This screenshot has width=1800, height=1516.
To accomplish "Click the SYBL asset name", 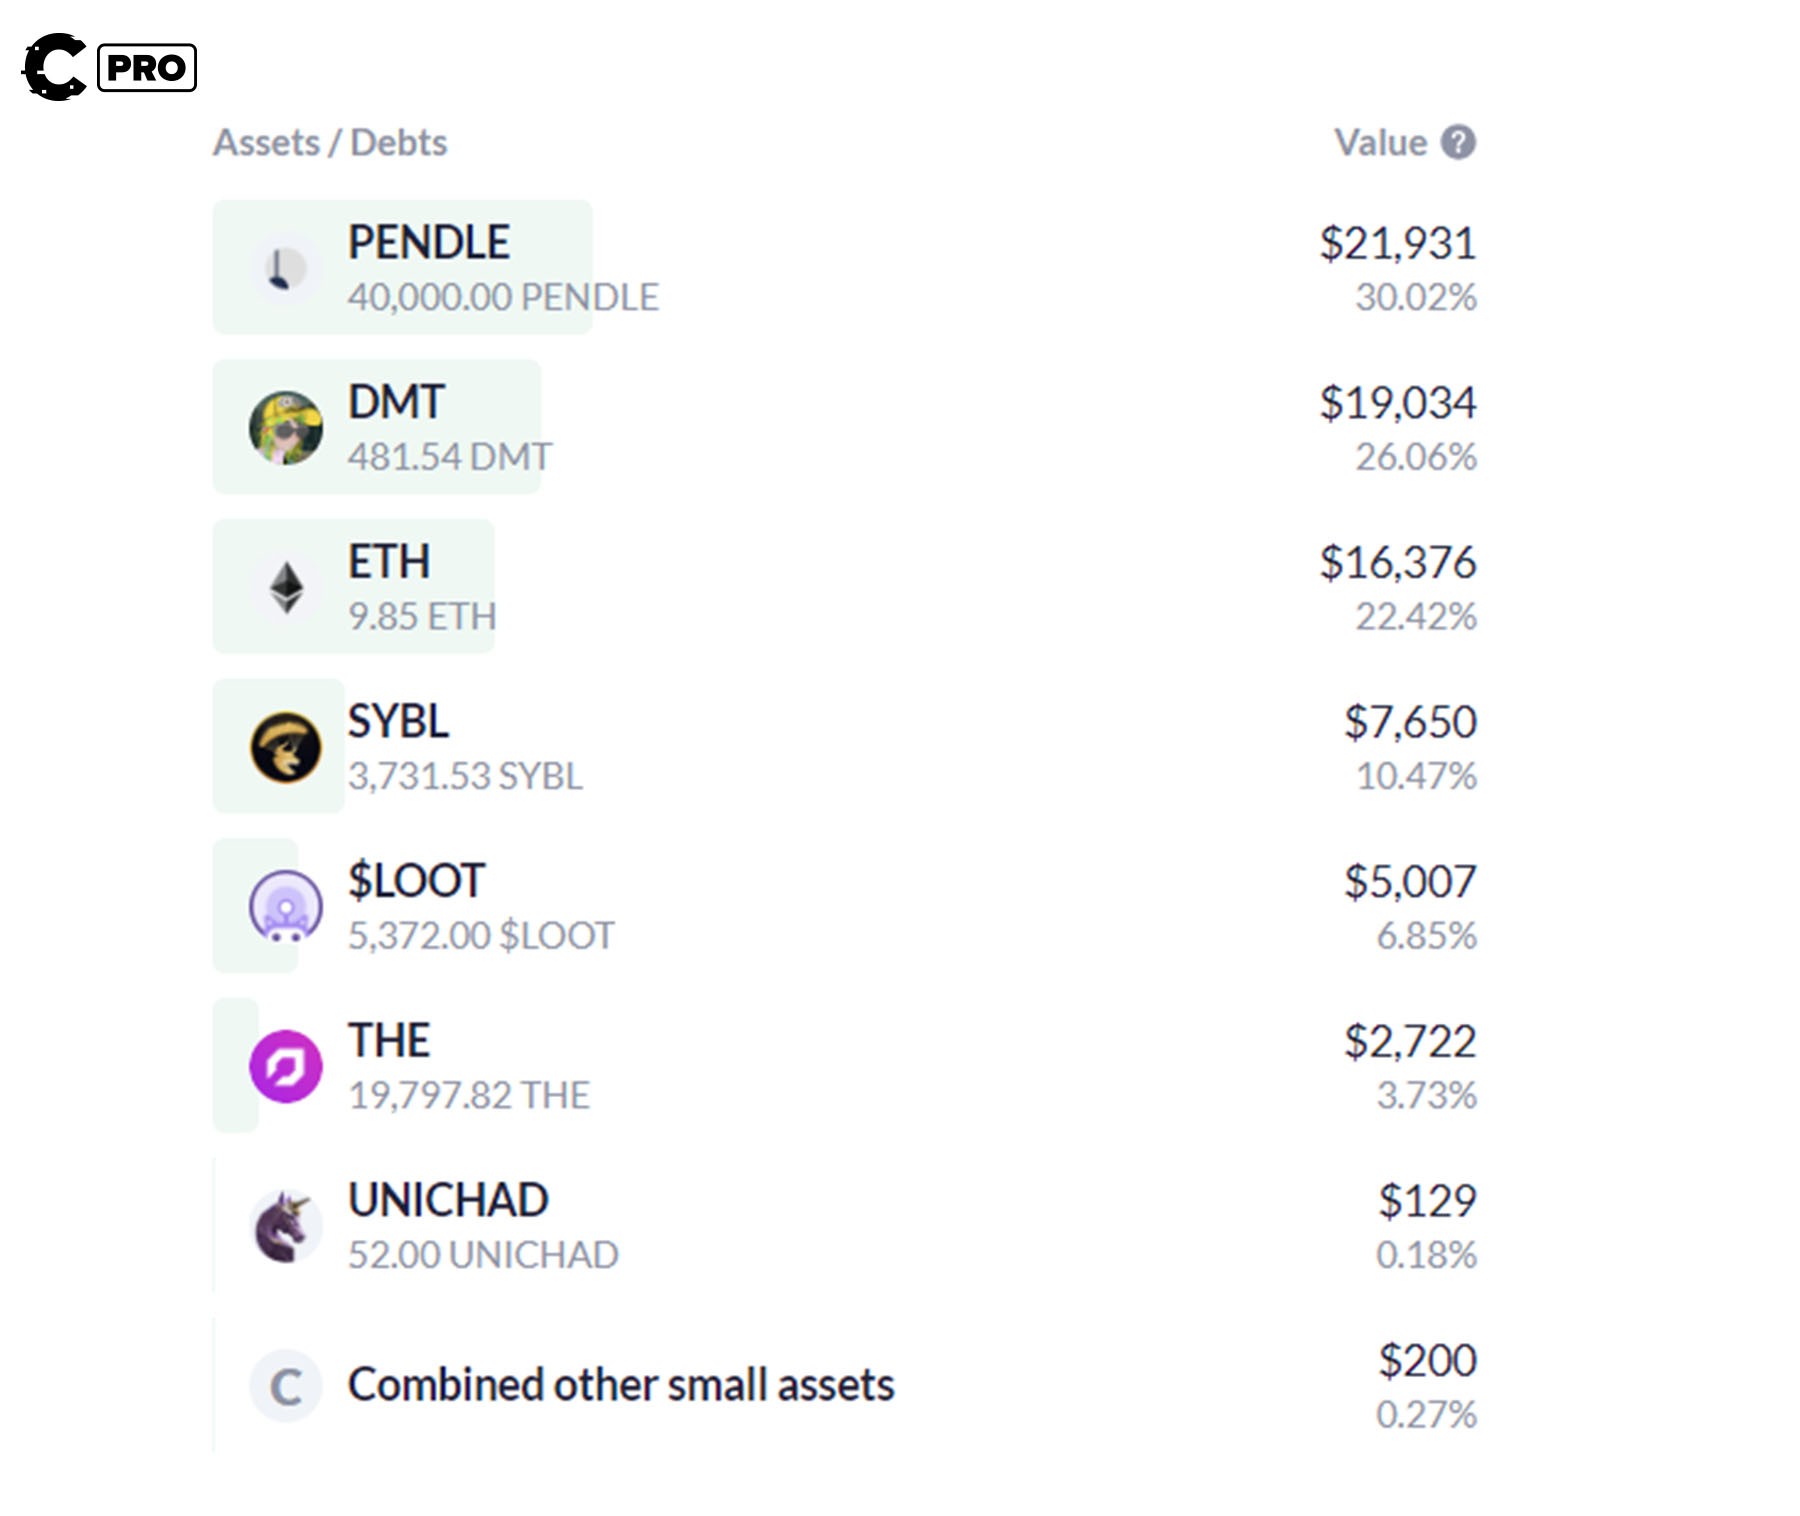I will pyautogui.click(x=398, y=721).
